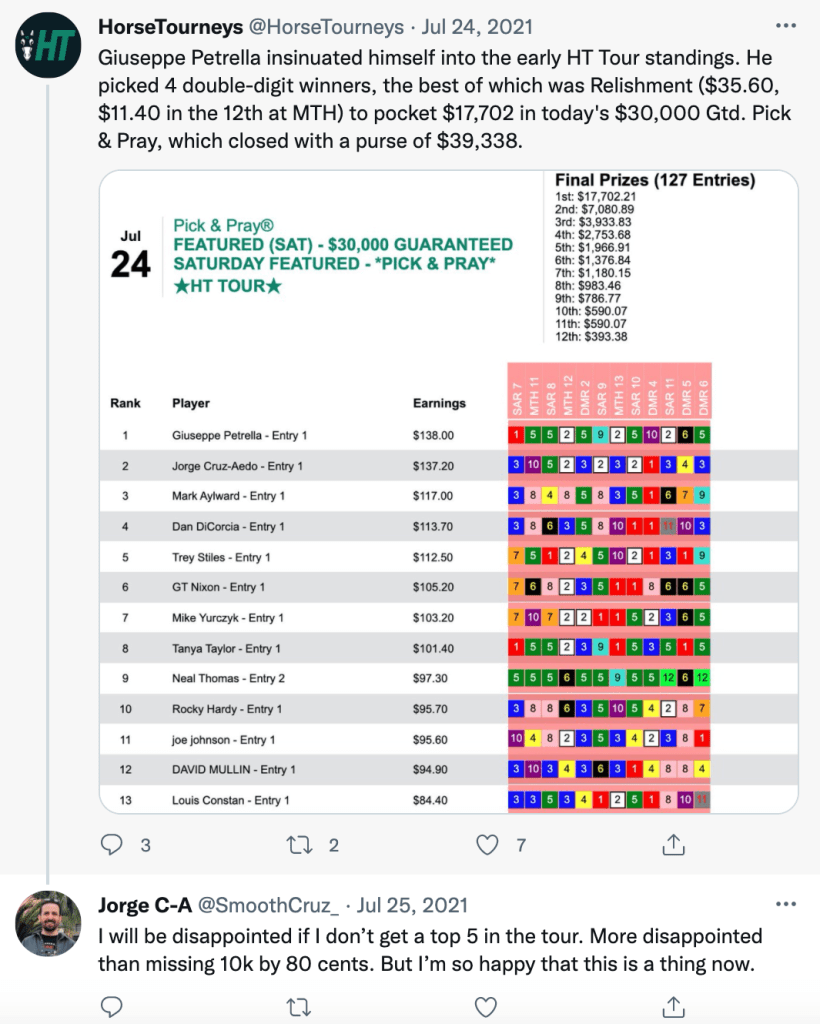This screenshot has height=1024, width=820.
Task: Reply to the HorseTourneys tweet
Action: (113, 845)
